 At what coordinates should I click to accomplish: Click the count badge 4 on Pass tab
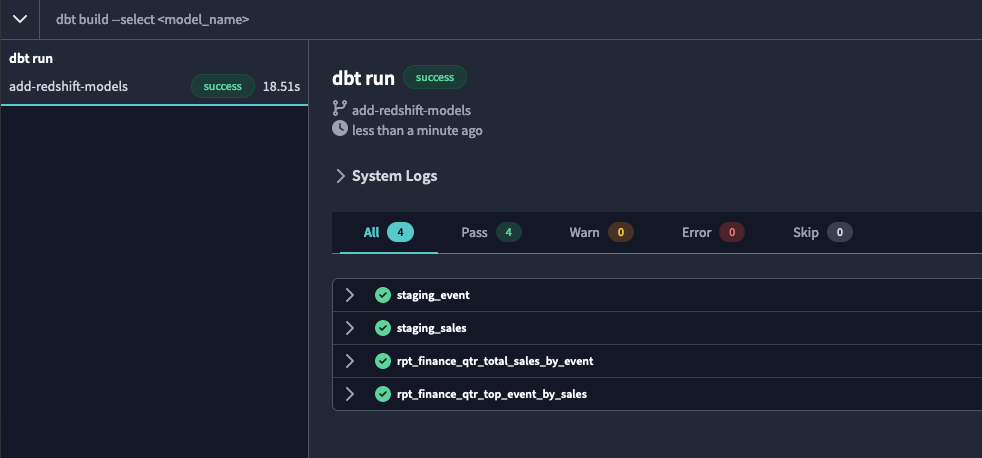click(x=509, y=232)
